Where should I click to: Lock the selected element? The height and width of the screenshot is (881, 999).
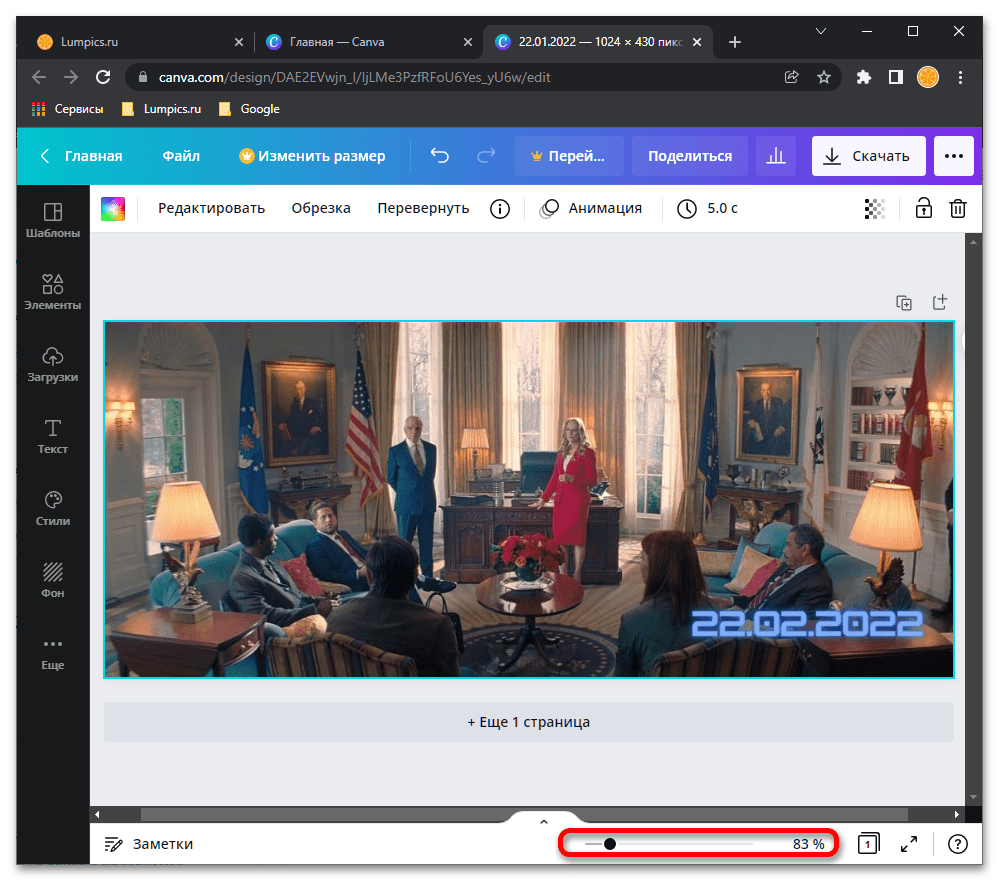[x=923, y=208]
